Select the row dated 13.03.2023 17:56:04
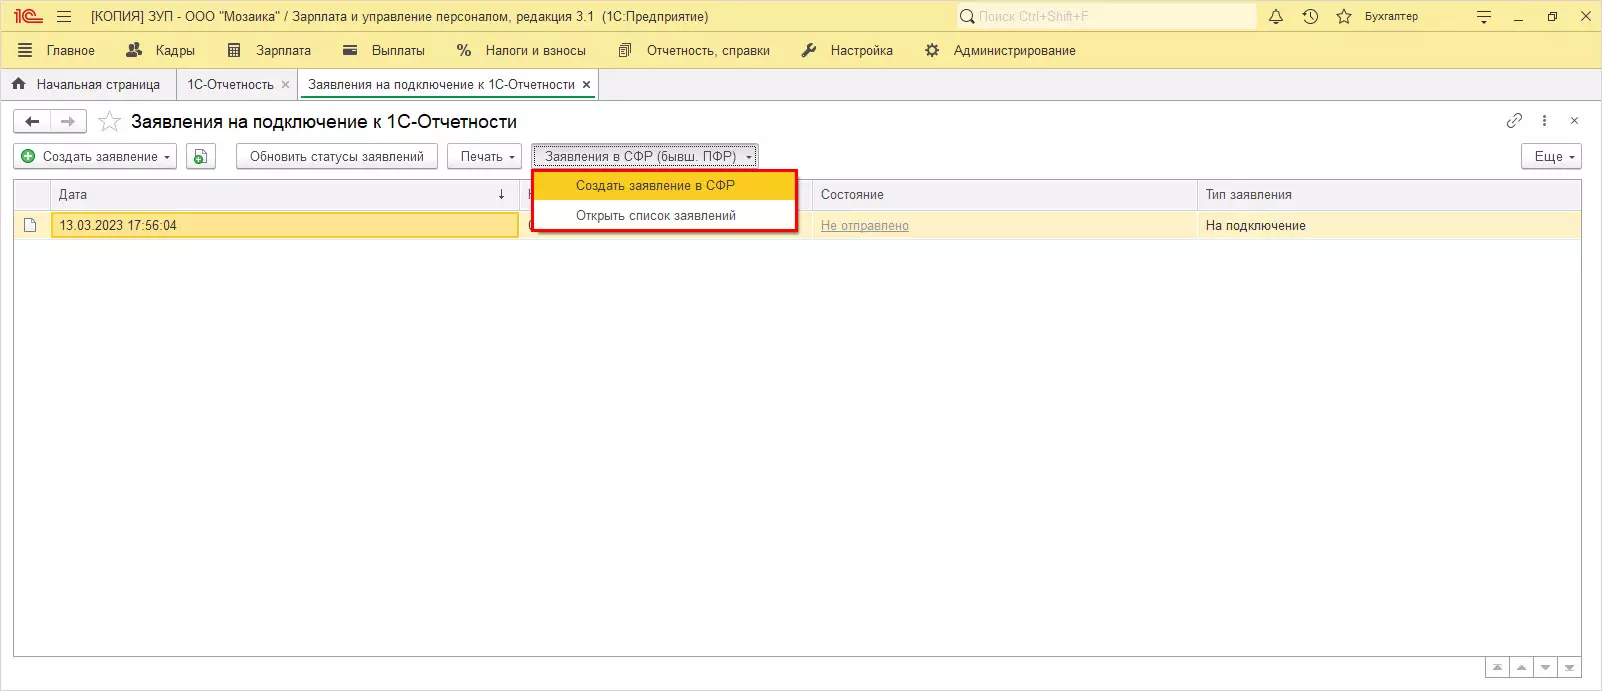This screenshot has height=691, width=1602. [285, 225]
